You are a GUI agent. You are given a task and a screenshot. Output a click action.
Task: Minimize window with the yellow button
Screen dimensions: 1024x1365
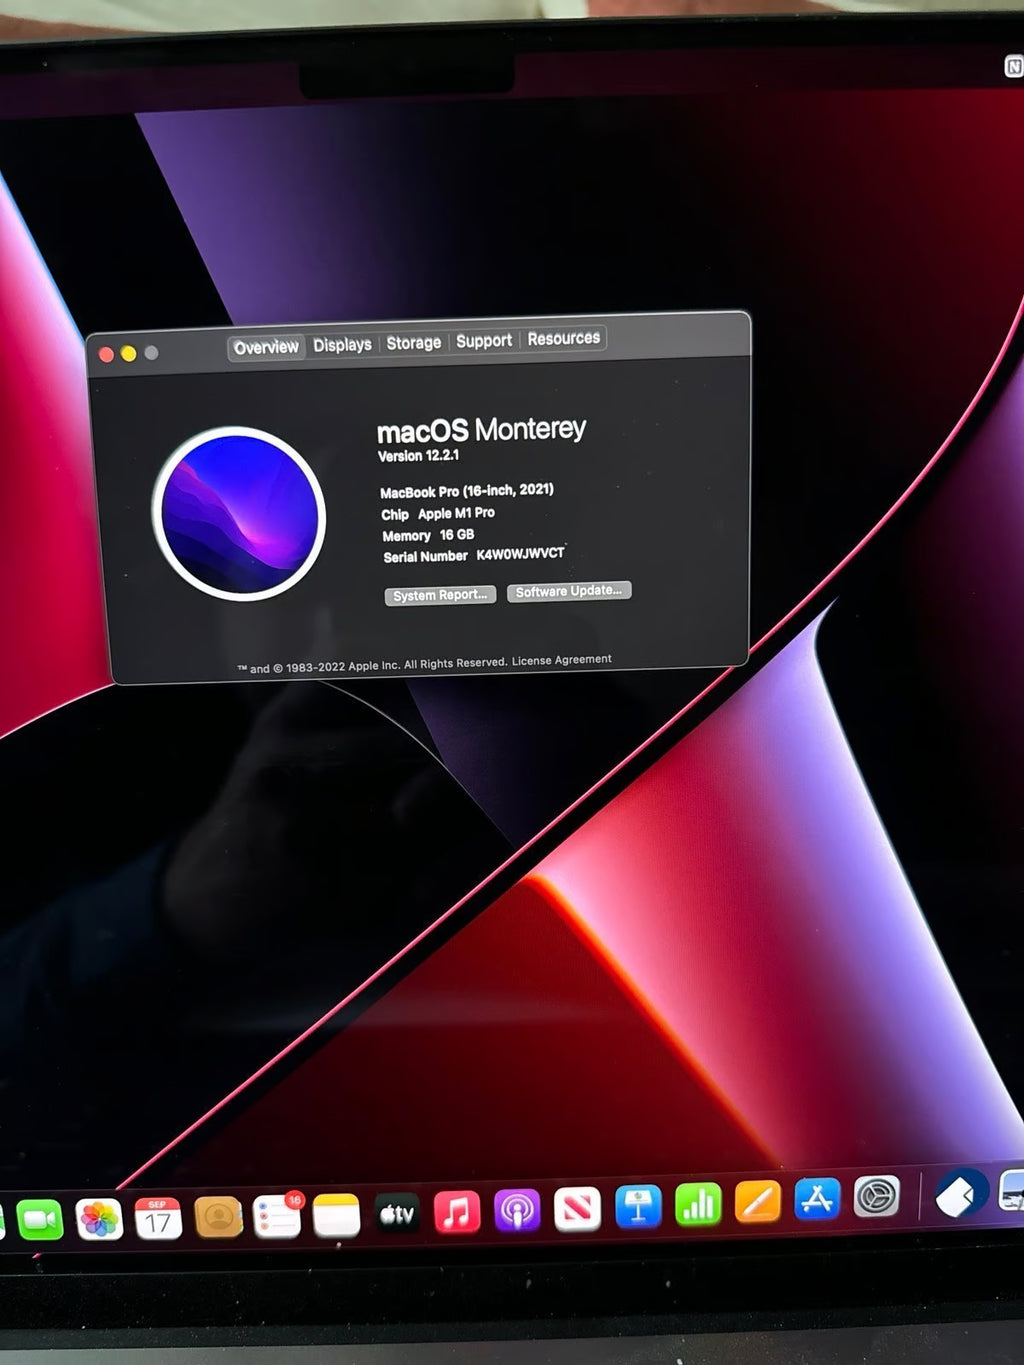coord(129,354)
